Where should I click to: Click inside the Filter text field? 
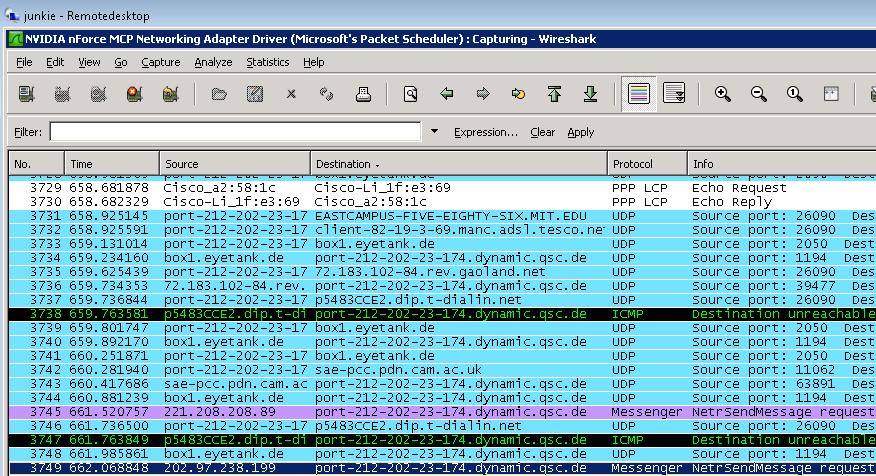click(235, 132)
